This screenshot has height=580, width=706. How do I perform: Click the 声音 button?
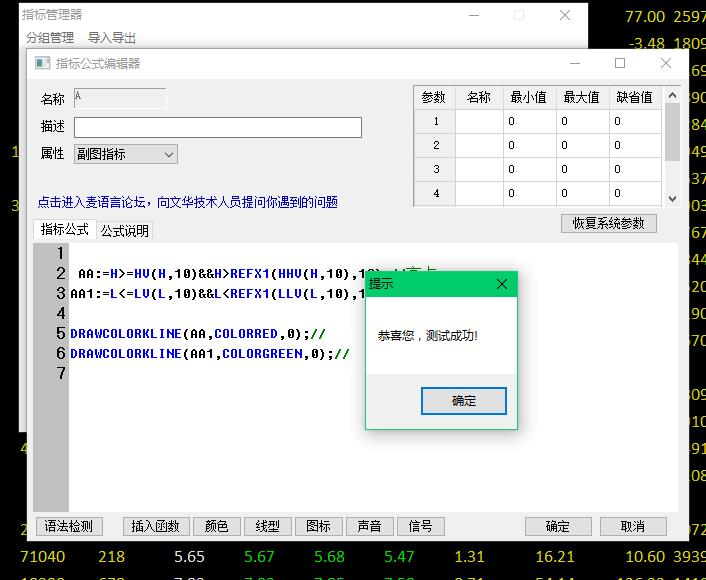pyautogui.click(x=369, y=526)
